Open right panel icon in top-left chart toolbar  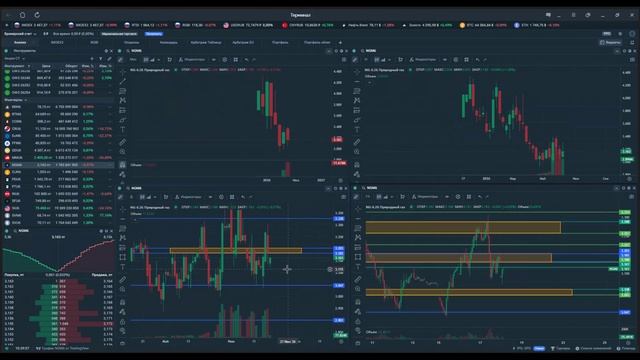[x=344, y=60]
